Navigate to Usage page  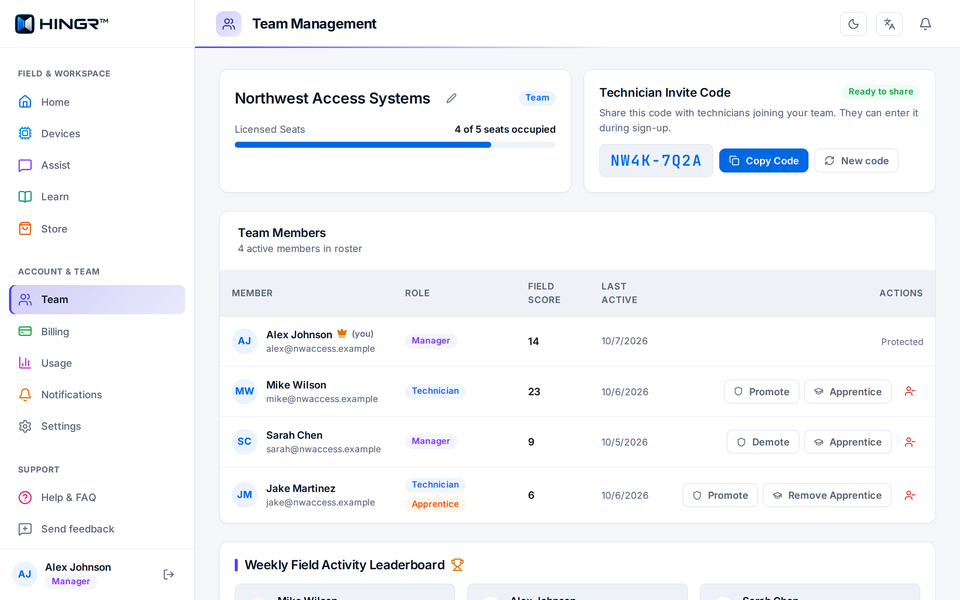97,363
